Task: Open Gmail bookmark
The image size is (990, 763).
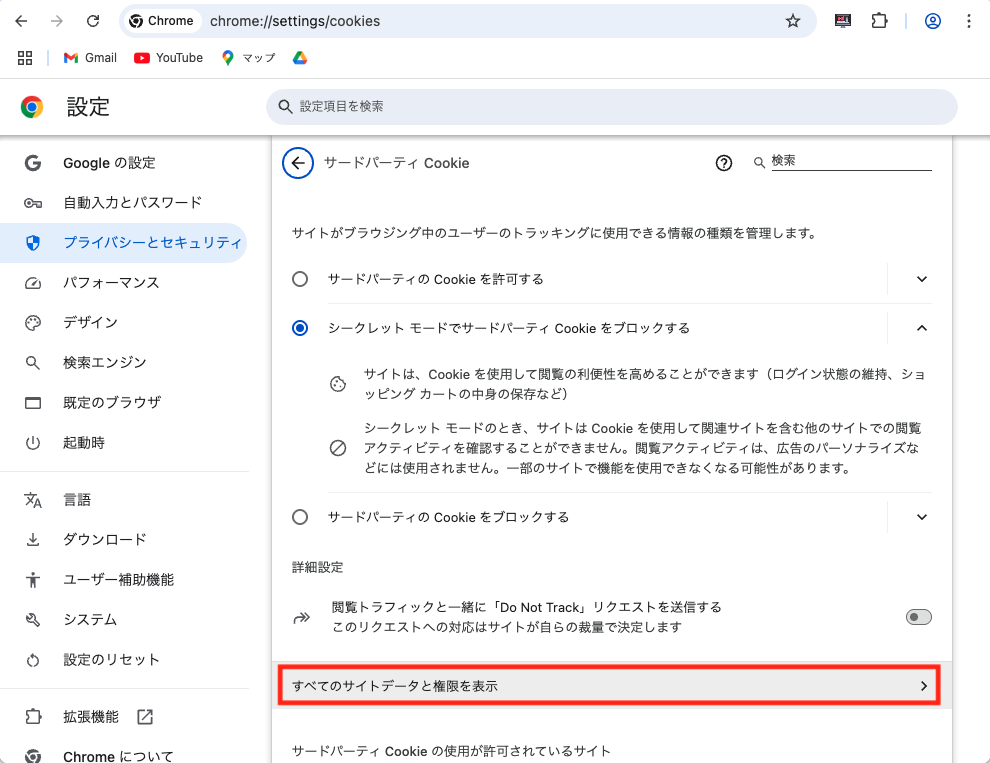Action: coord(90,58)
